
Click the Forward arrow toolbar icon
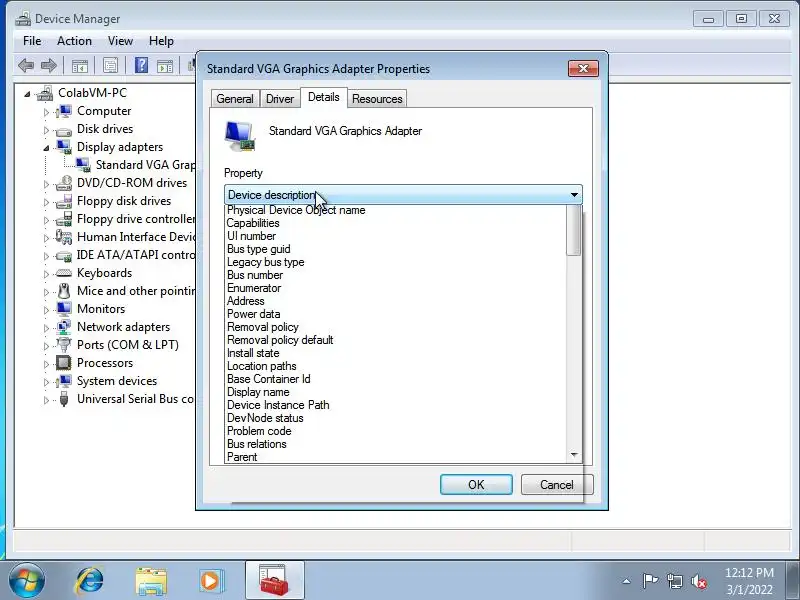48,65
